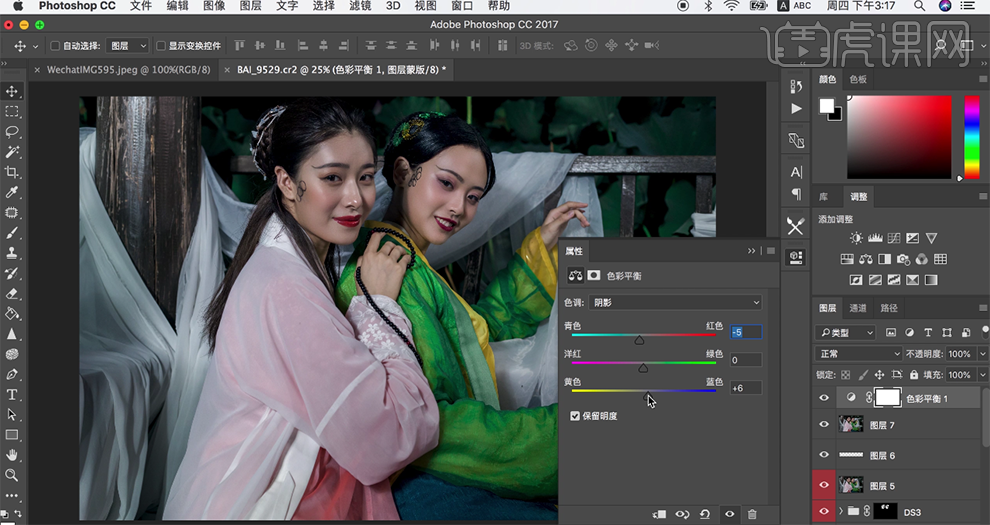990x525 pixels.
Task: Select the Lasso tool
Action: (12, 131)
